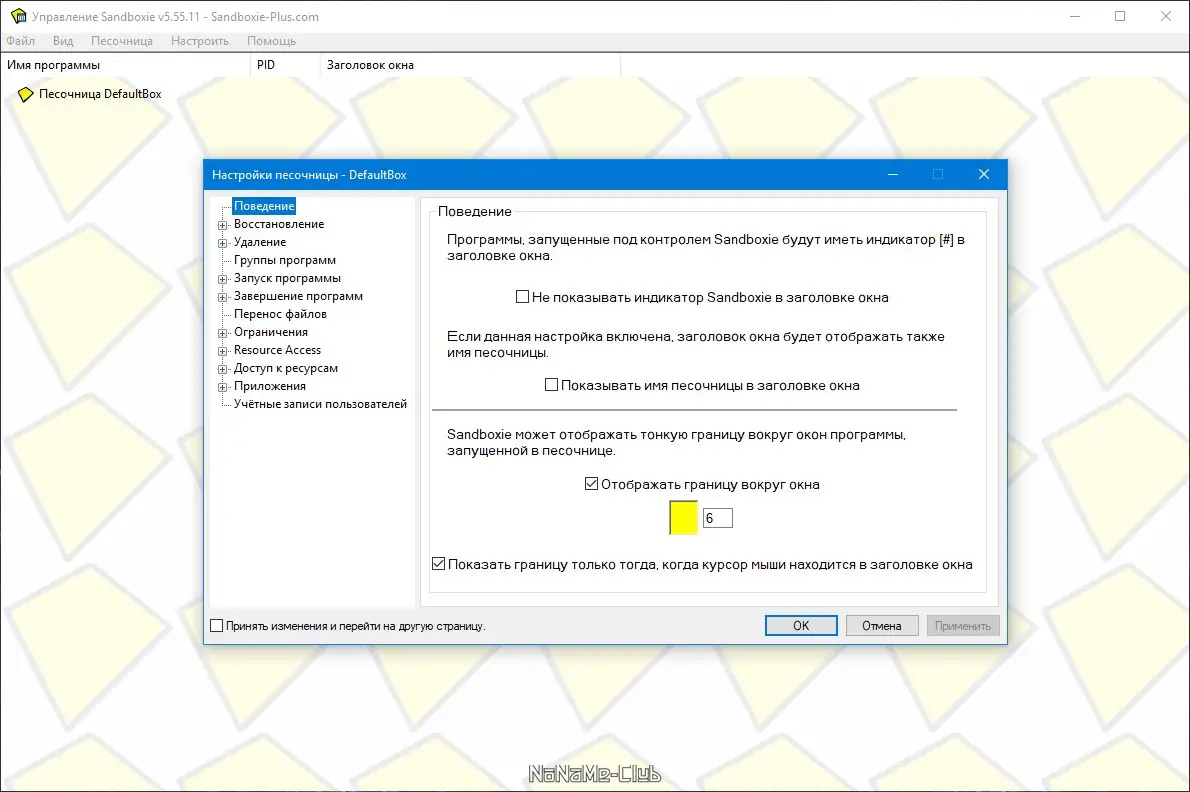
Task: Select Ограничения label in settings tree
Action: (x=270, y=332)
